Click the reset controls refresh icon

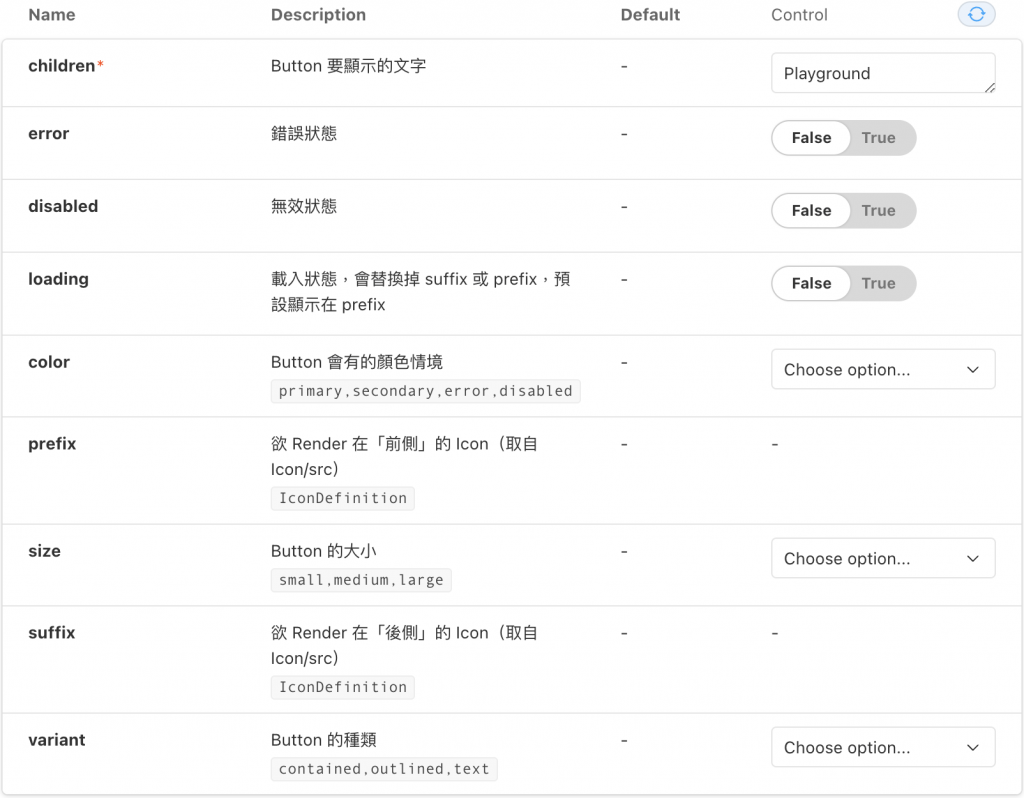point(977,14)
